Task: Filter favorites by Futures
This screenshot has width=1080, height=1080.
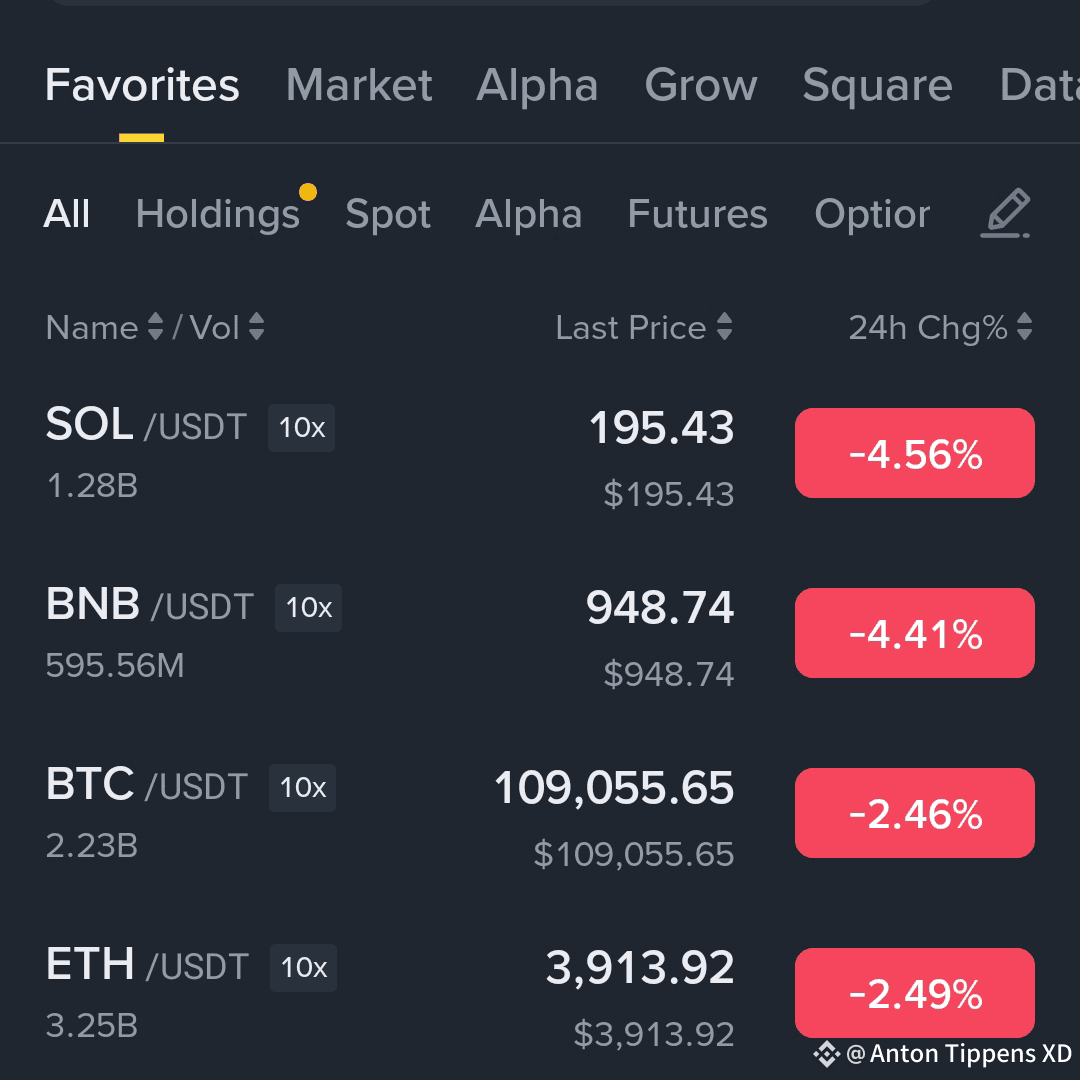Action: click(697, 214)
